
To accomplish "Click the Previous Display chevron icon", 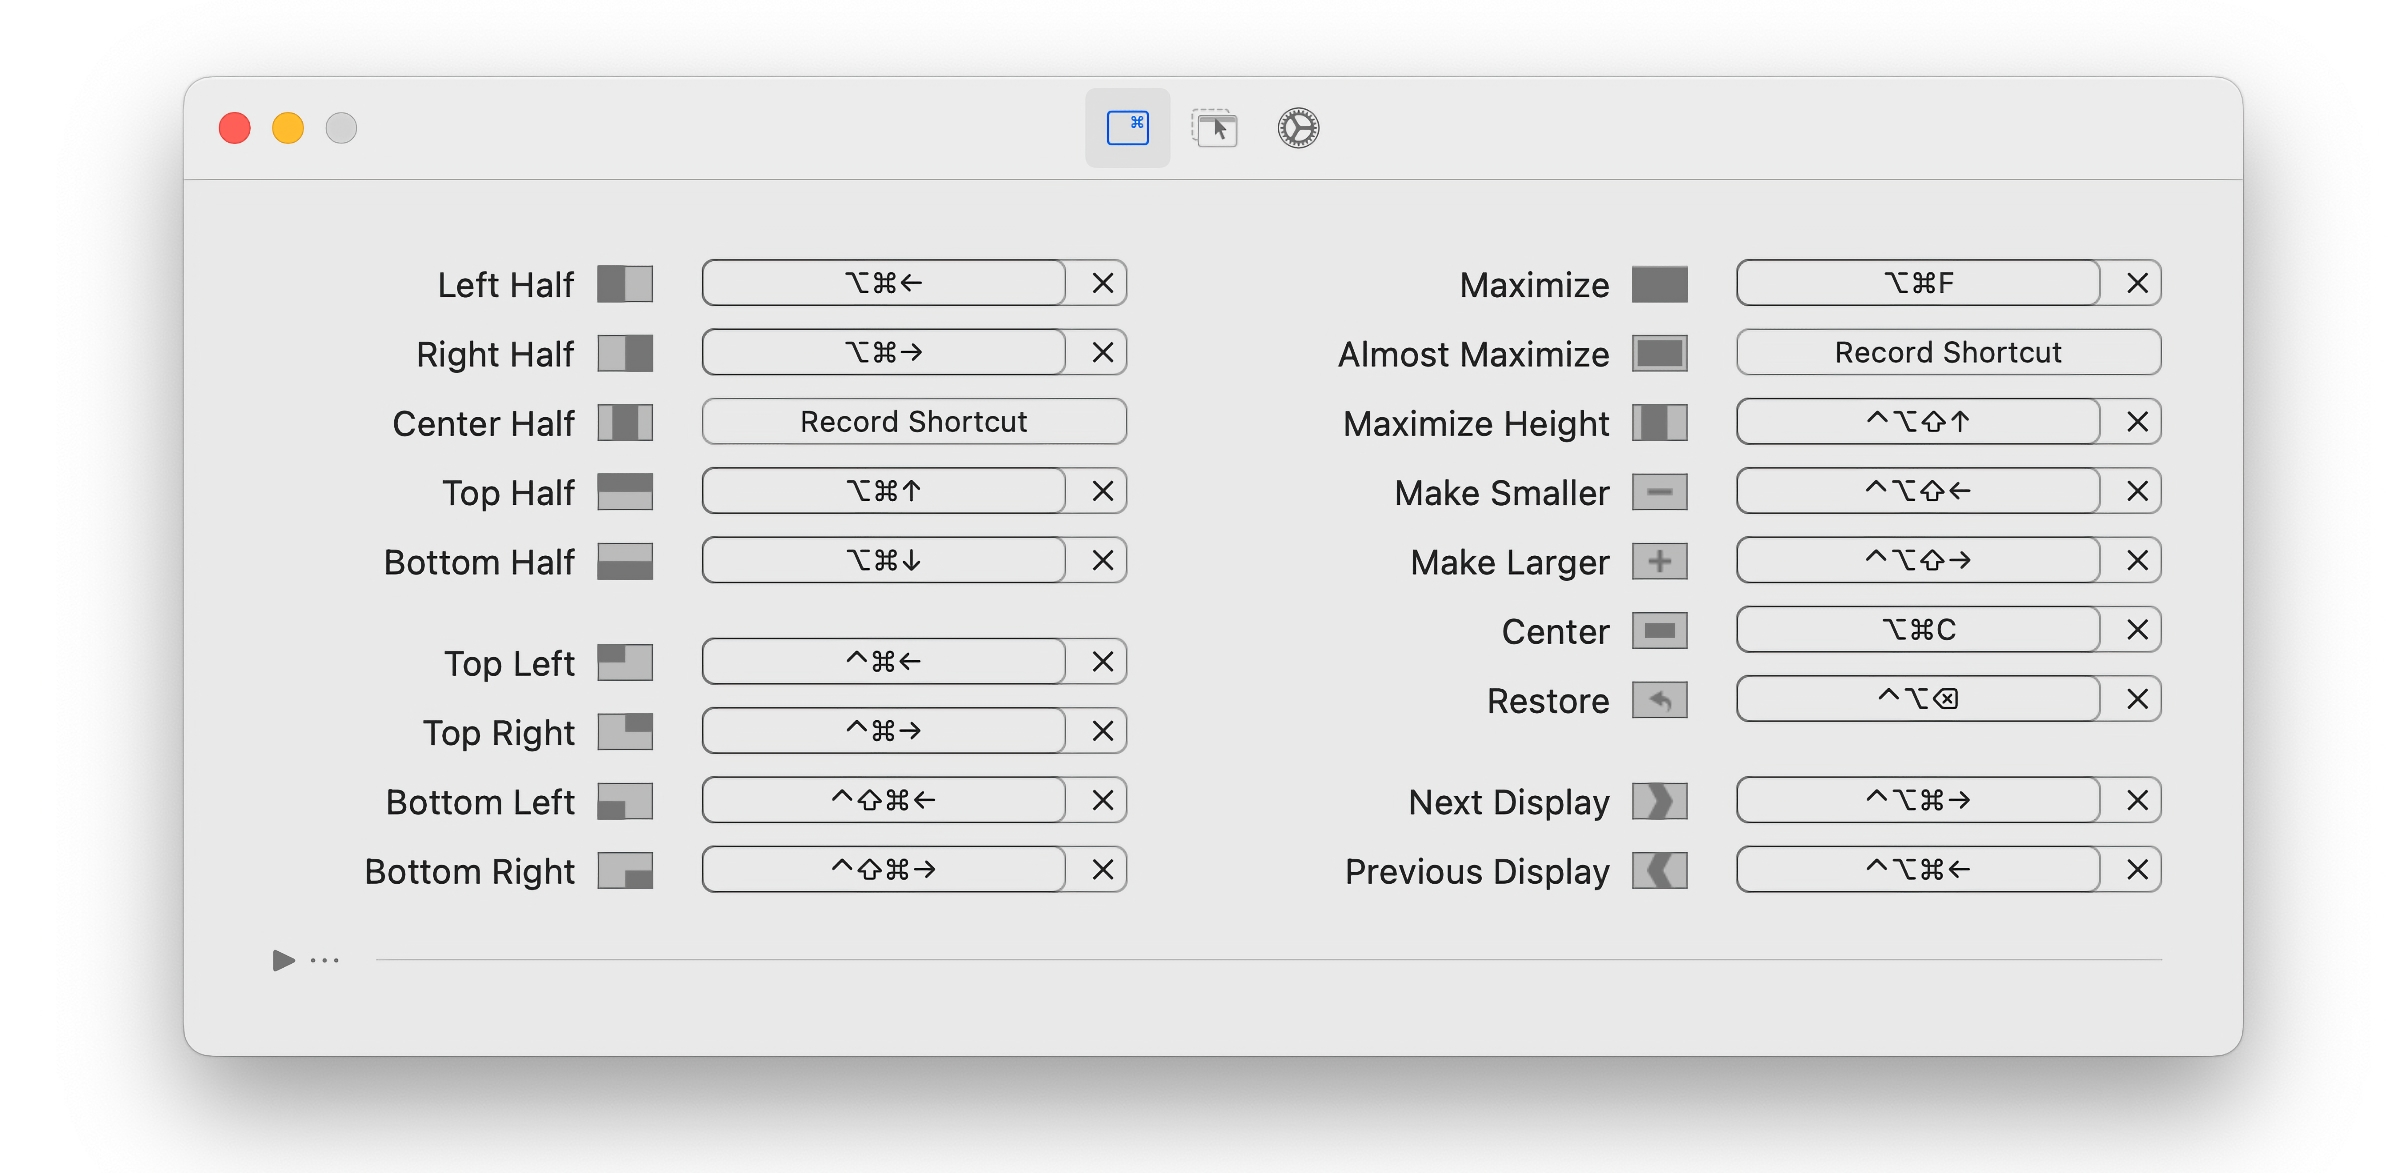I will pyautogui.click(x=1659, y=870).
